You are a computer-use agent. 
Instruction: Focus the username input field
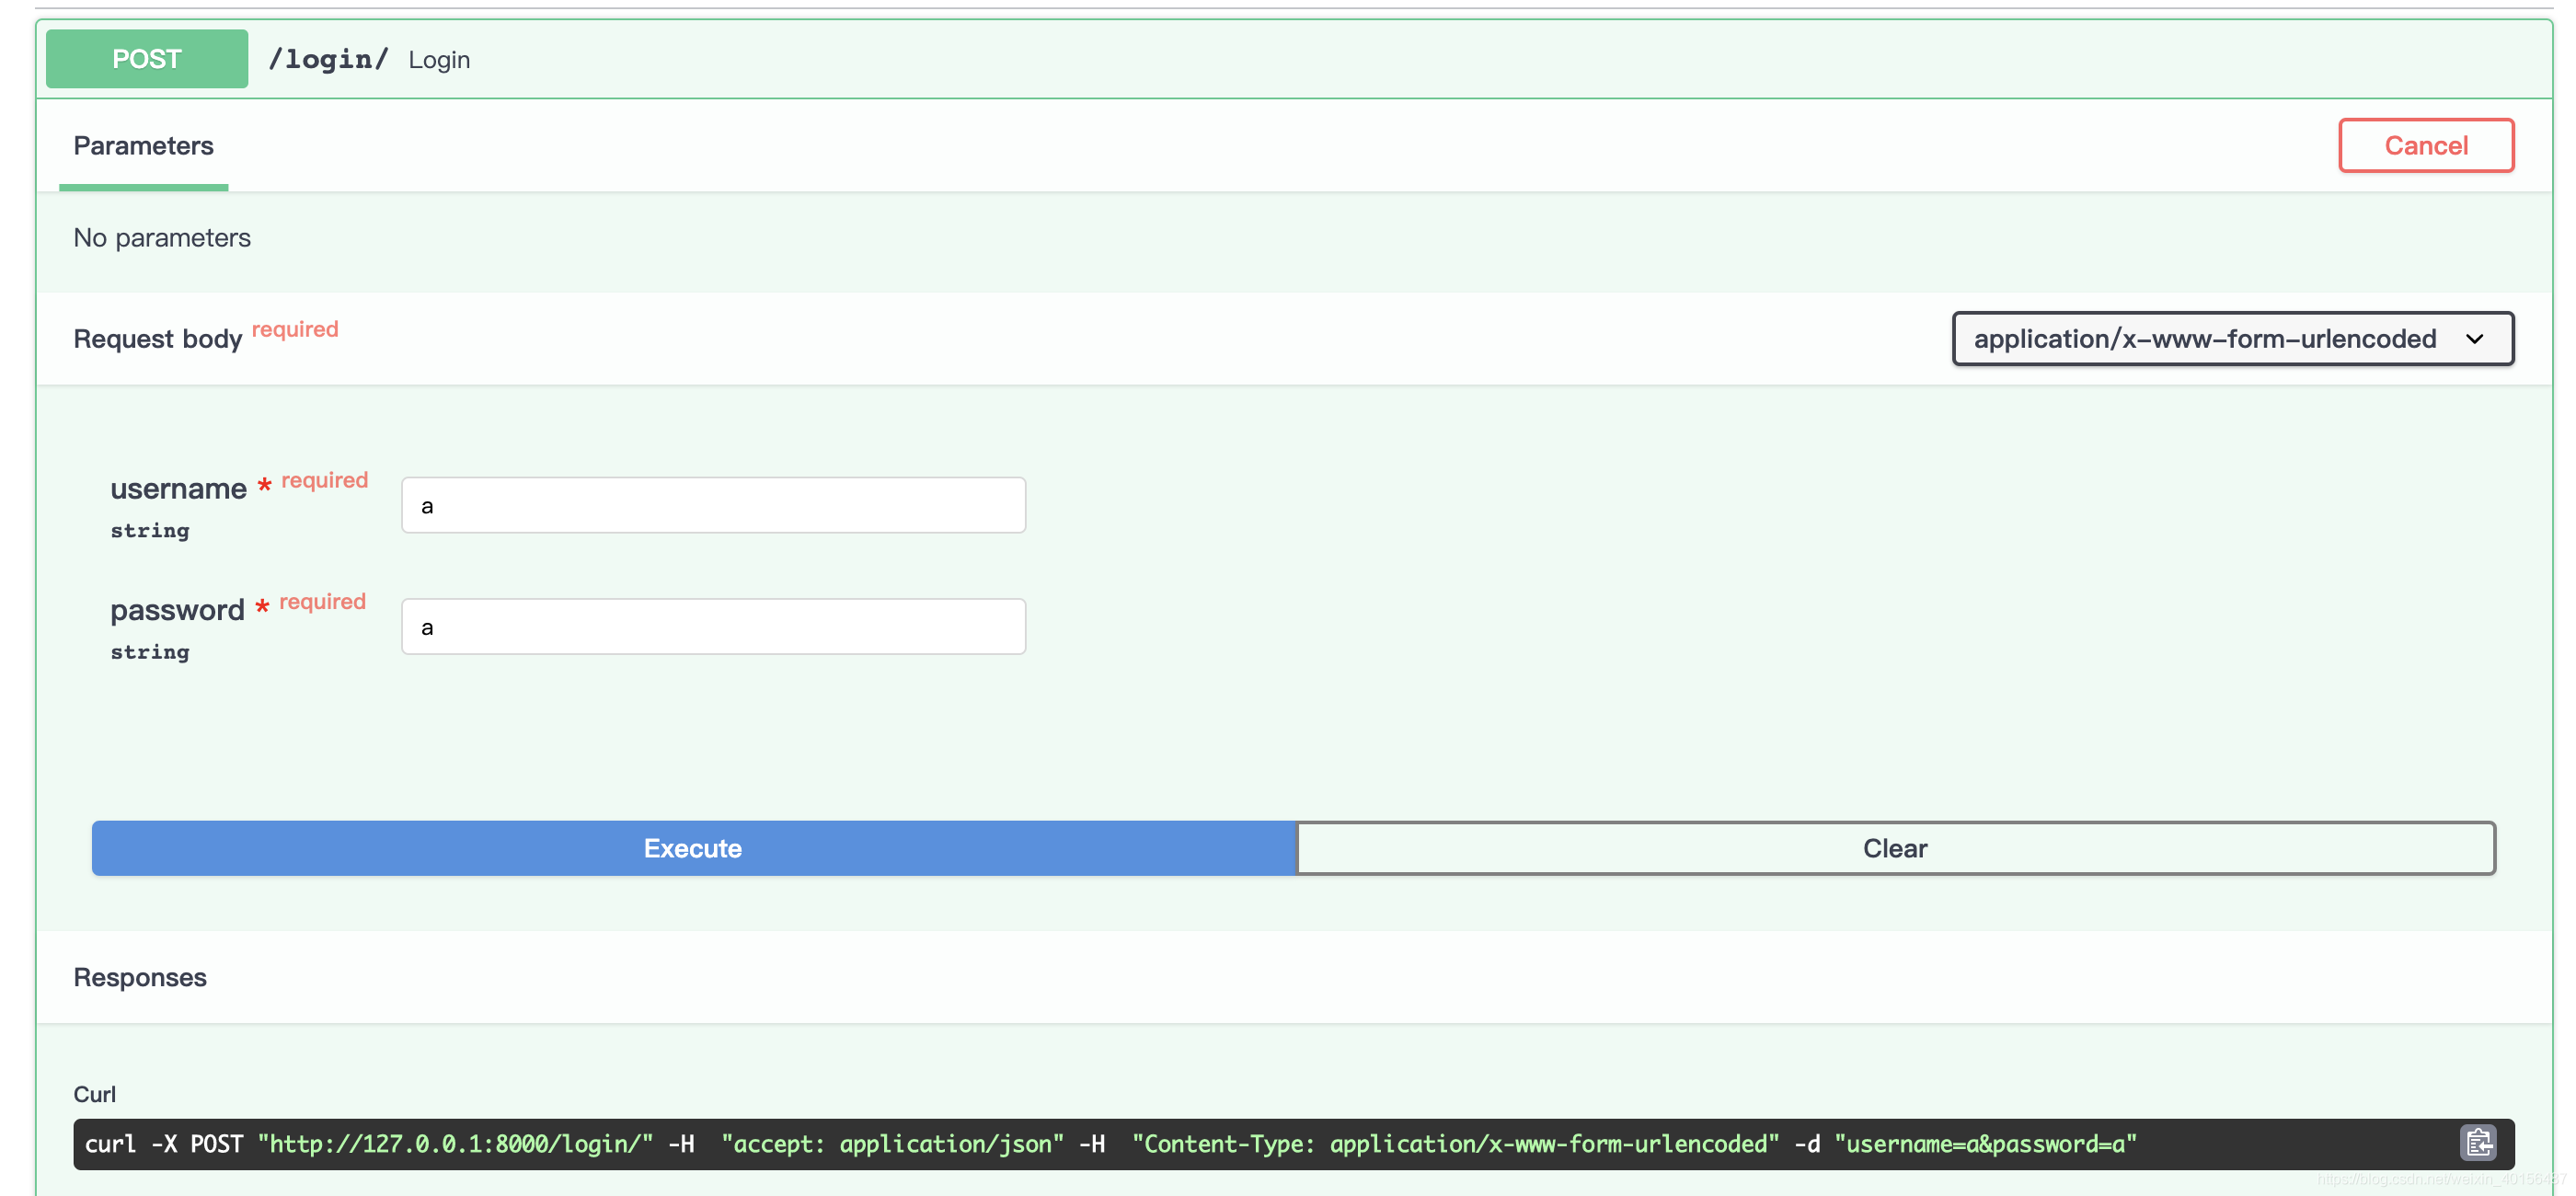(713, 505)
